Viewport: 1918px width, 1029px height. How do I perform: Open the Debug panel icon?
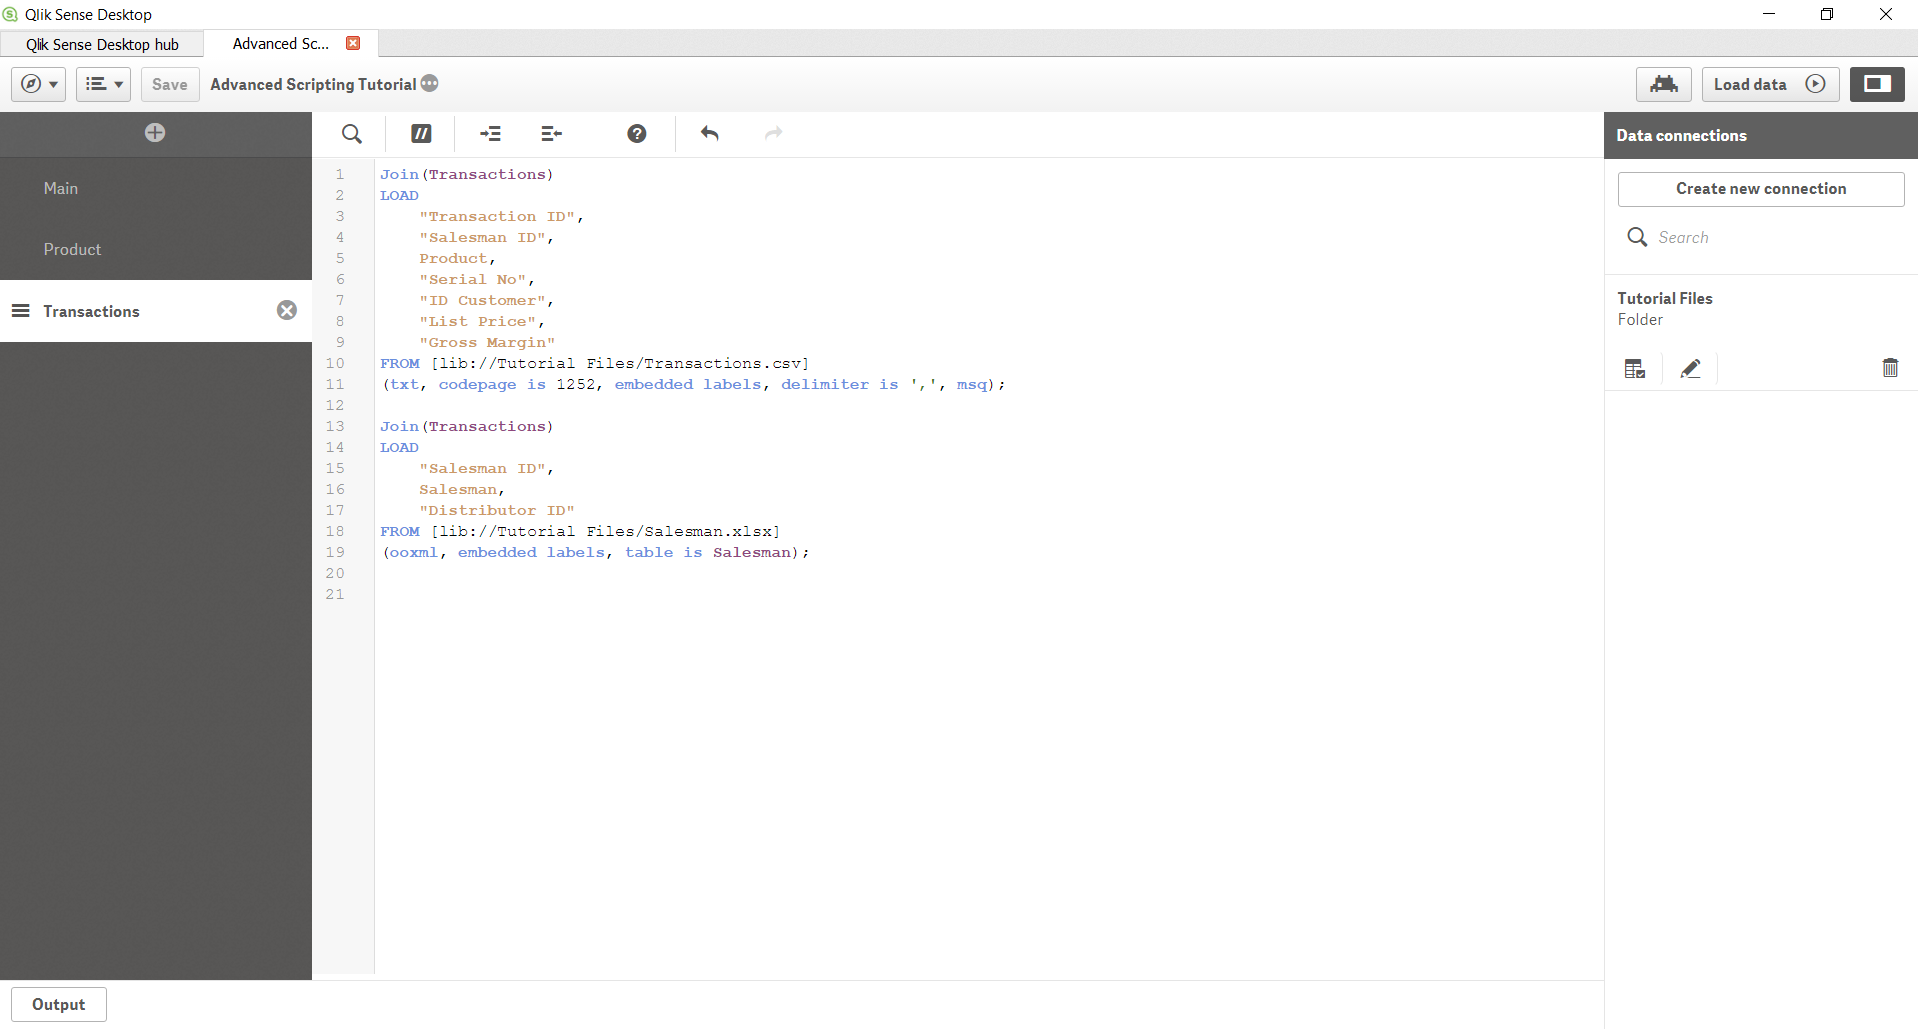[x=1664, y=84]
